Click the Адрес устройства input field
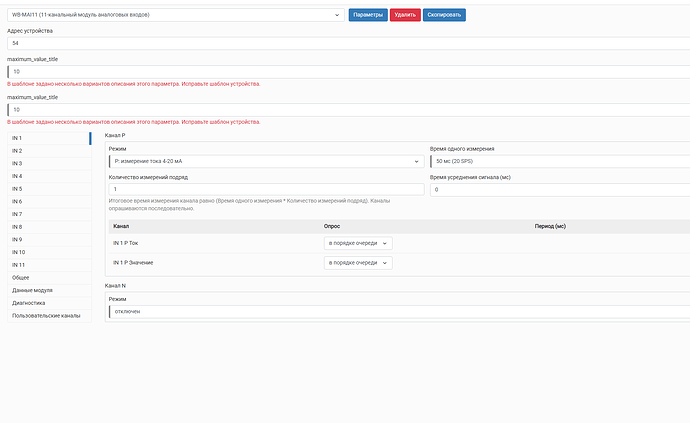The image size is (690, 423). (x=349, y=43)
